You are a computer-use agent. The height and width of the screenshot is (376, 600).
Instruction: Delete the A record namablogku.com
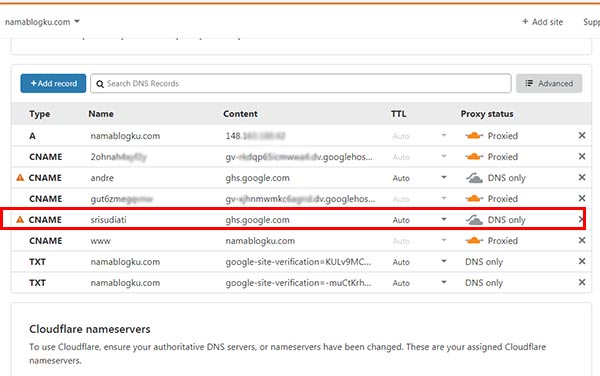point(582,135)
